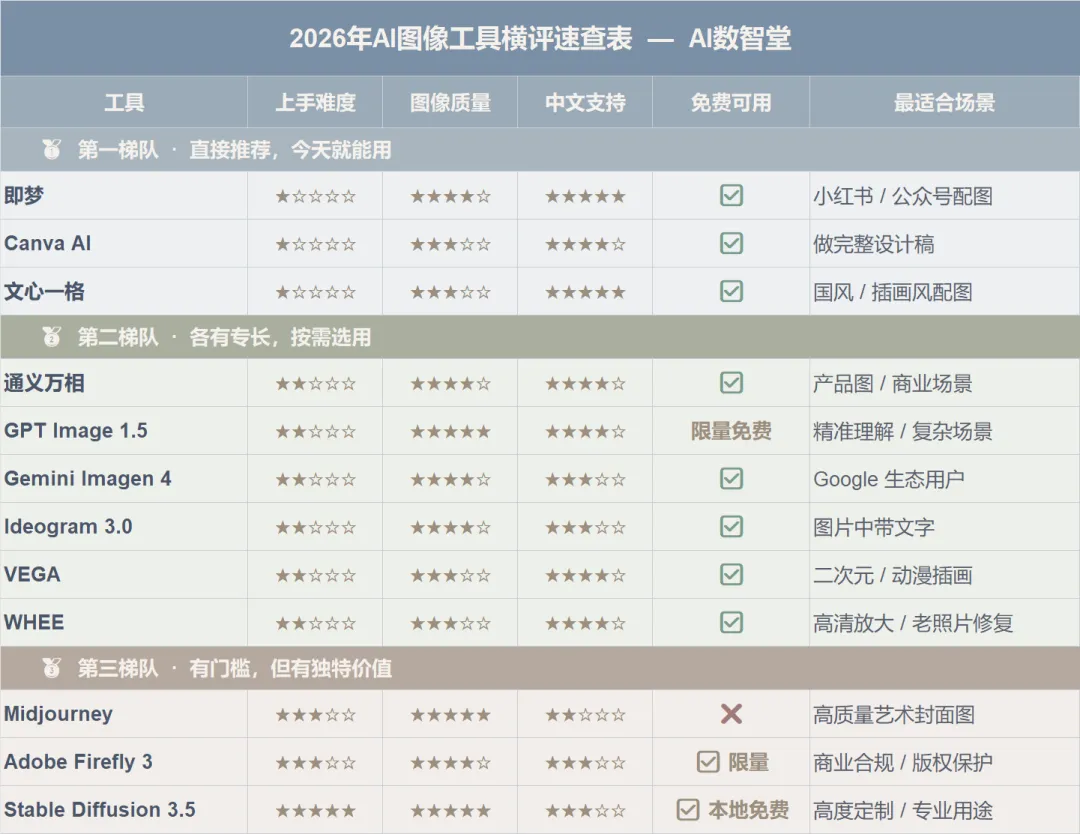Click the 中文支持 column header
The image size is (1080, 834).
tap(585, 103)
